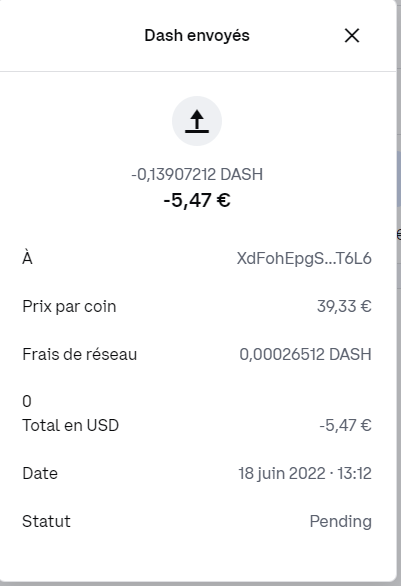Image resolution: width=401 pixels, height=586 pixels.
Task: Click the blue scrollbar on right edge
Action: pos(399,179)
